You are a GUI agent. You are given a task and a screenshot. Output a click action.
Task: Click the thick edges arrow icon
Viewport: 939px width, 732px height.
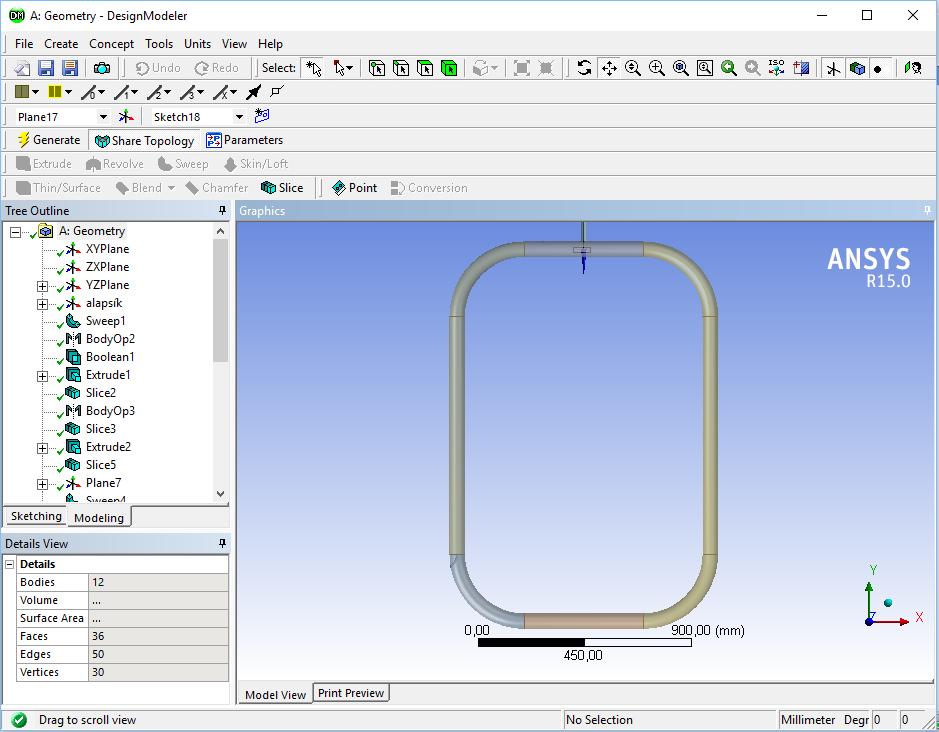click(254, 92)
